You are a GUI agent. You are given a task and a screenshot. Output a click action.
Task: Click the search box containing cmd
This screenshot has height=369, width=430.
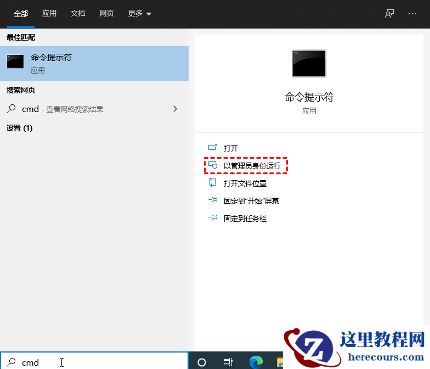[x=94, y=362]
